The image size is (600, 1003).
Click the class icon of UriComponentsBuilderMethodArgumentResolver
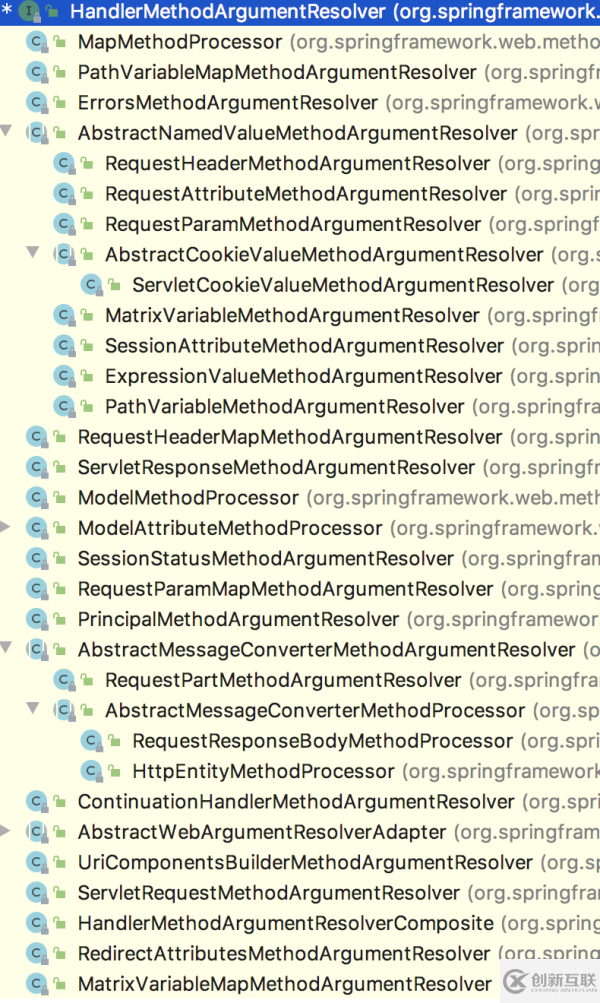[37, 862]
